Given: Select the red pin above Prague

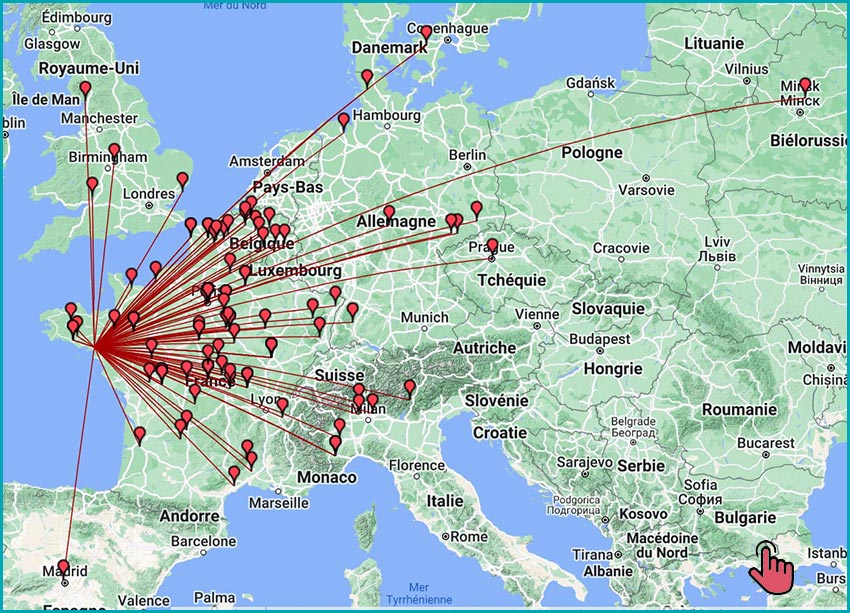Looking at the screenshot, I should 492,245.
